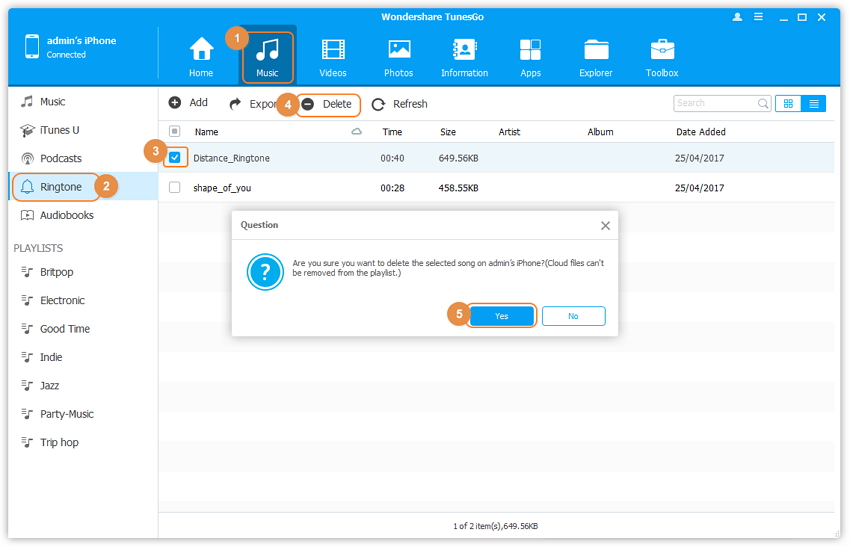Image resolution: width=850 pixels, height=547 pixels.
Task: Close the Question dialog
Action: point(605,226)
